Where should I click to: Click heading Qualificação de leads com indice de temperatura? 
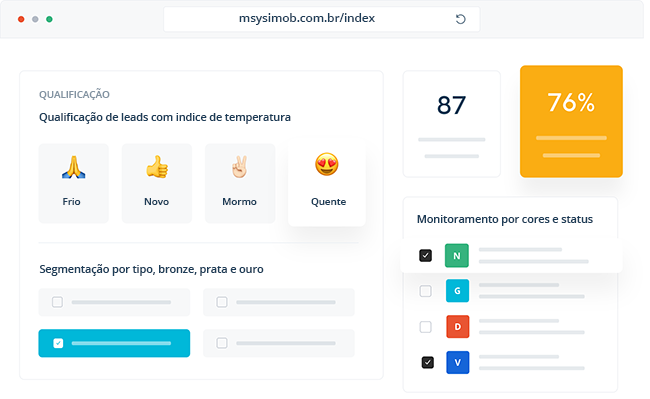pos(165,117)
